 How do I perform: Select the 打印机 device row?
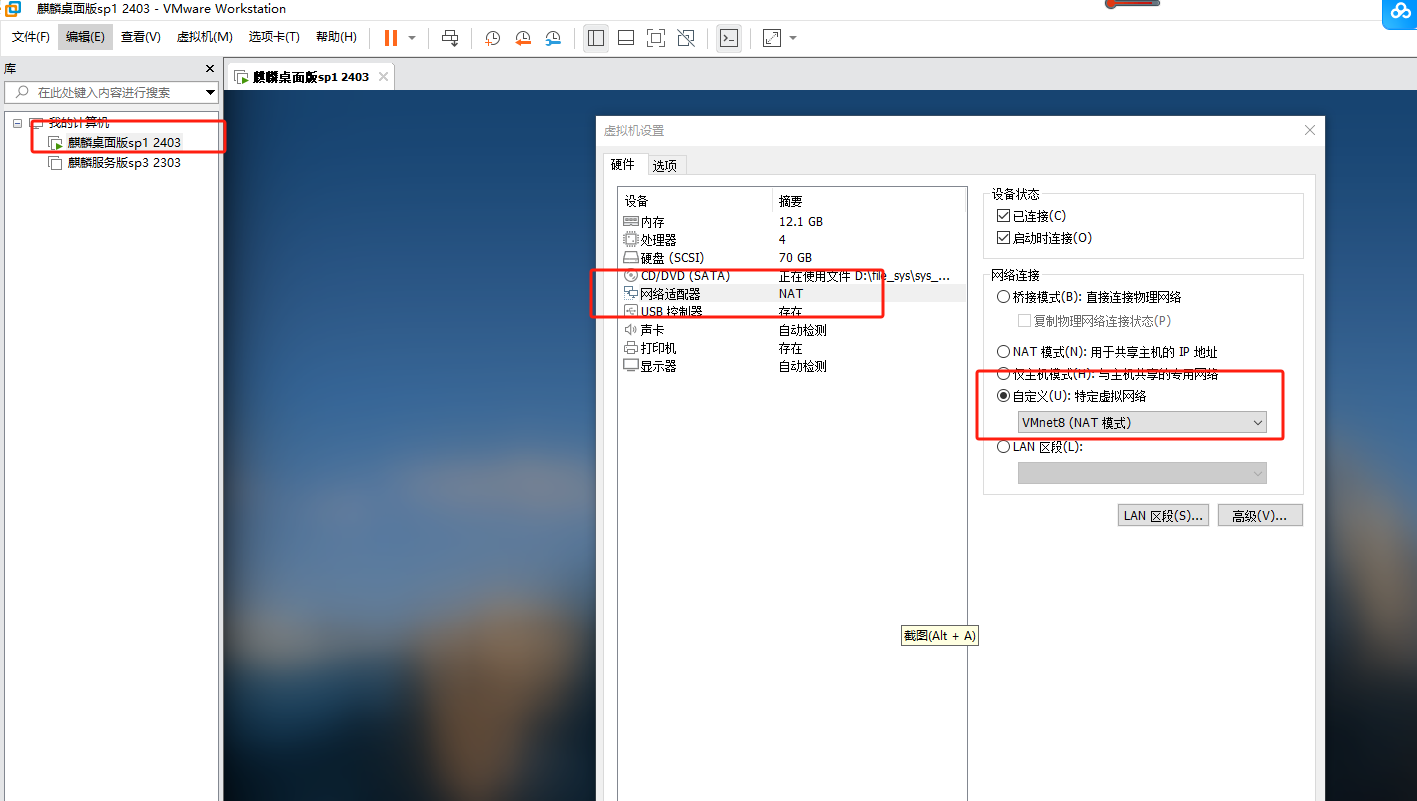(792, 348)
